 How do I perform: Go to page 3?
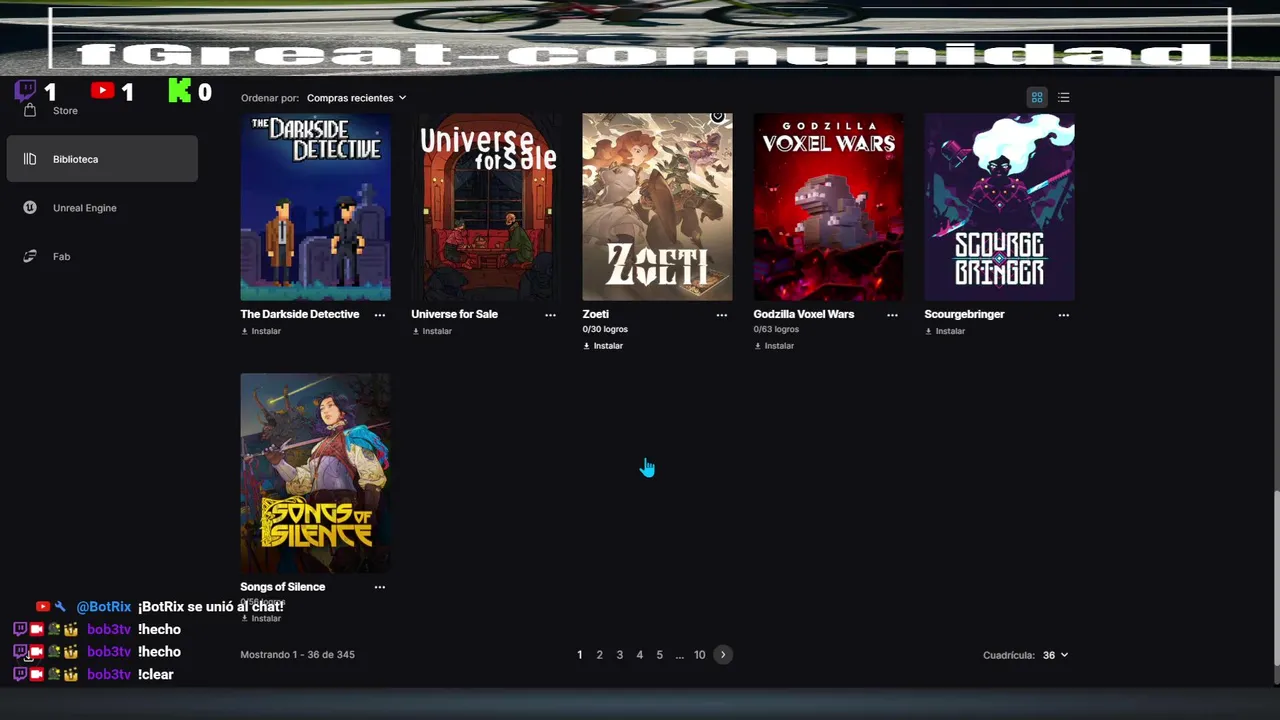tap(620, 655)
